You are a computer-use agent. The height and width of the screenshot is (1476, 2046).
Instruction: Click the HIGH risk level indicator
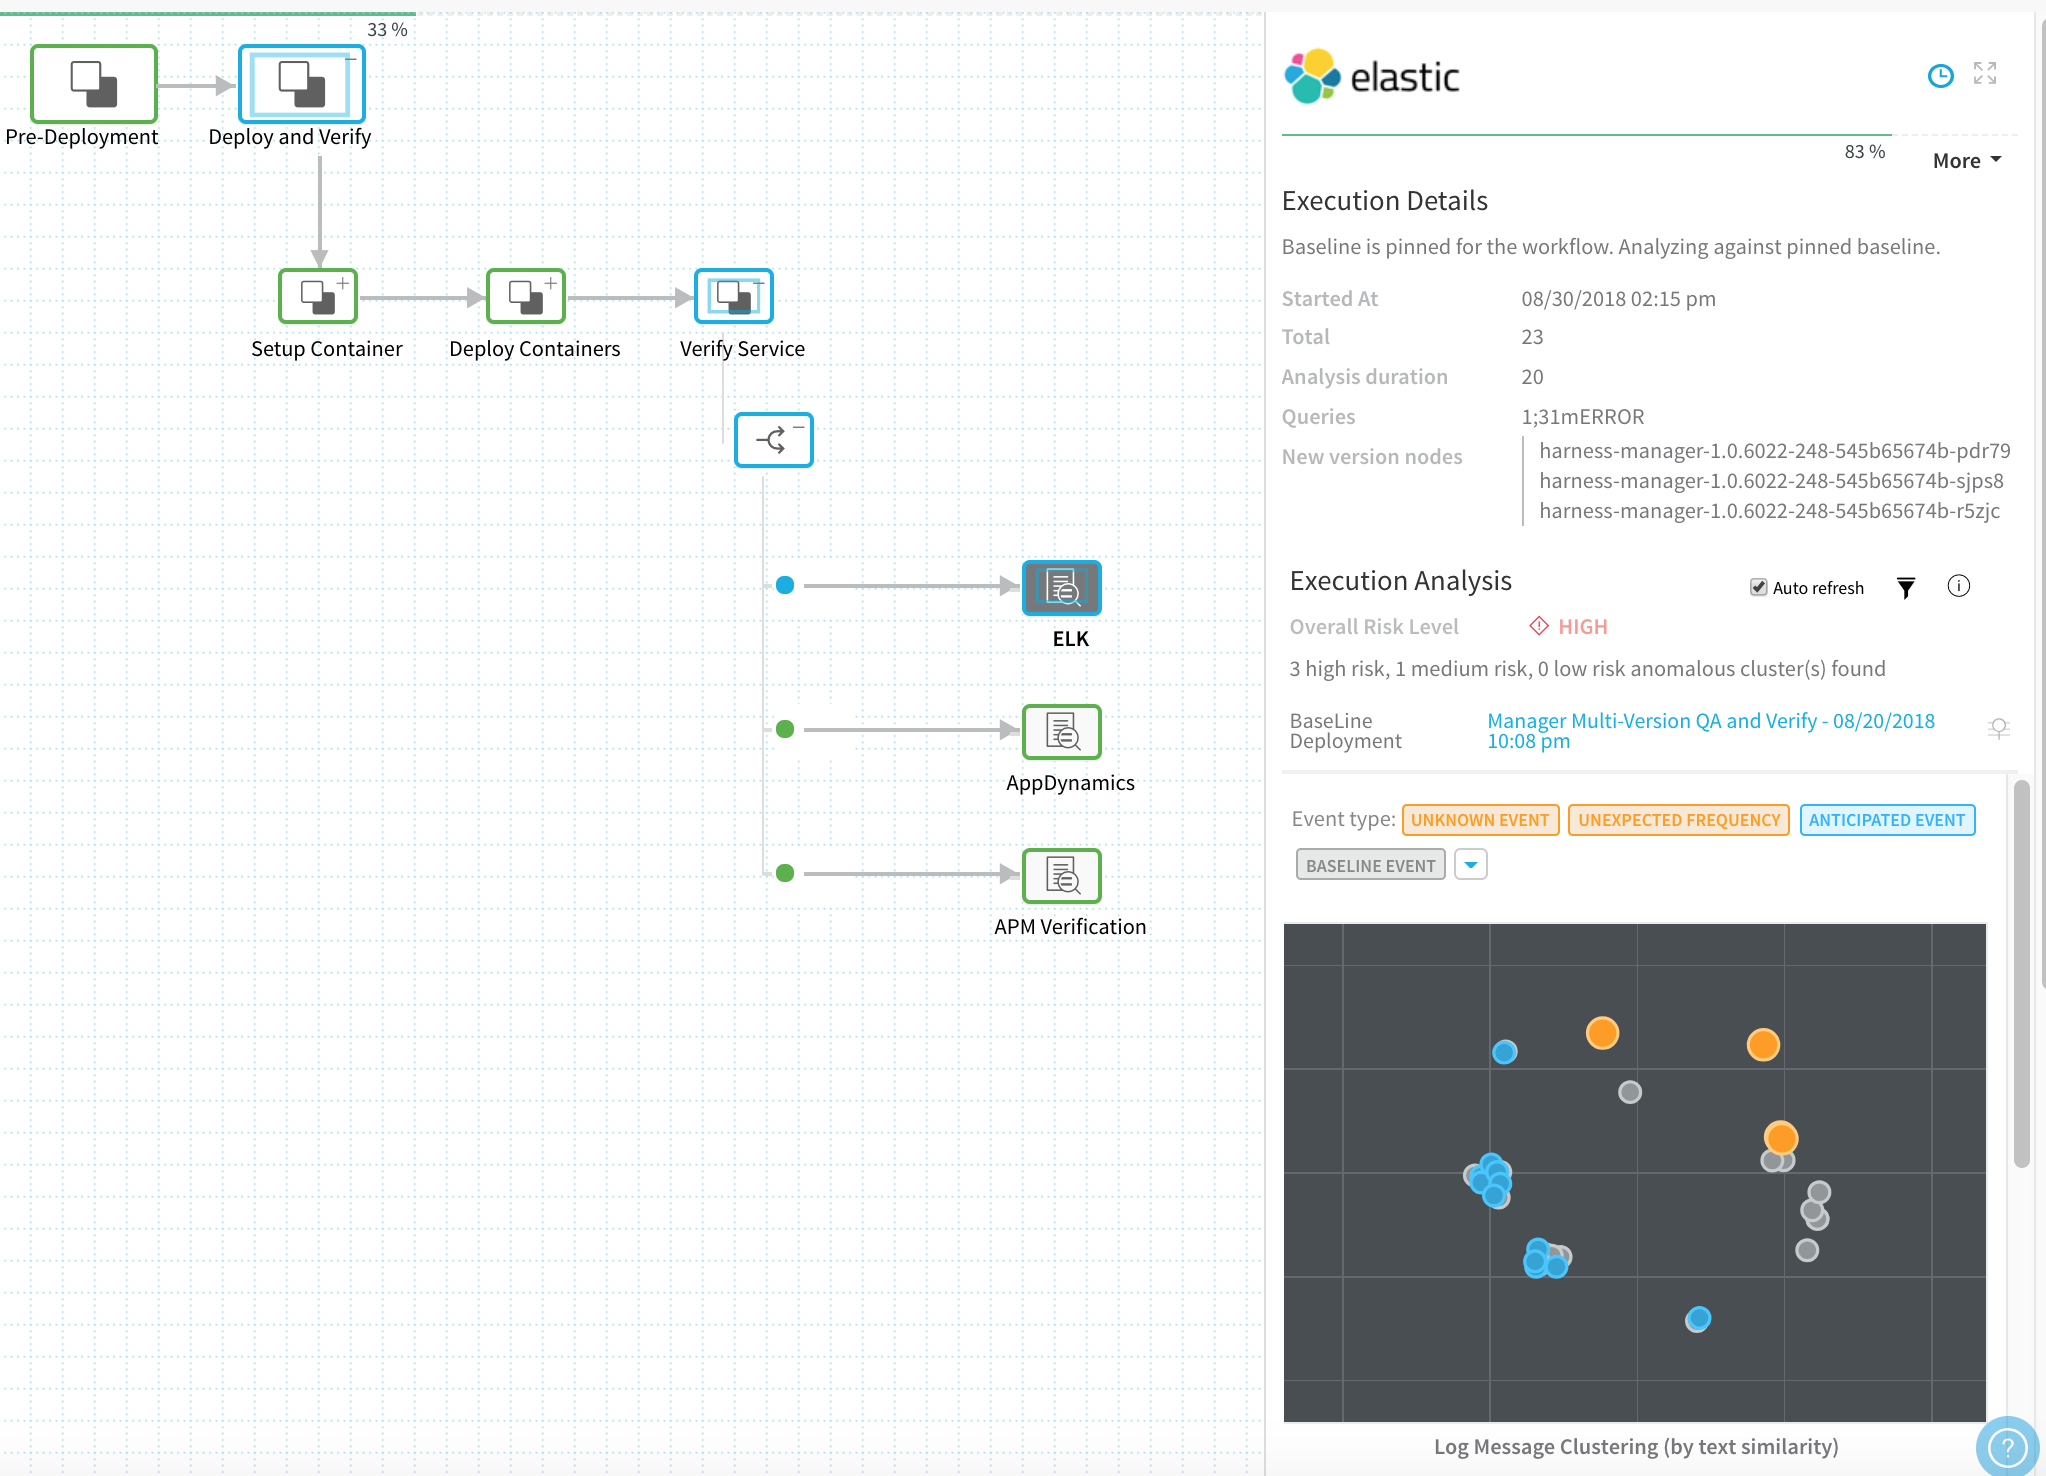pyautogui.click(x=1569, y=627)
